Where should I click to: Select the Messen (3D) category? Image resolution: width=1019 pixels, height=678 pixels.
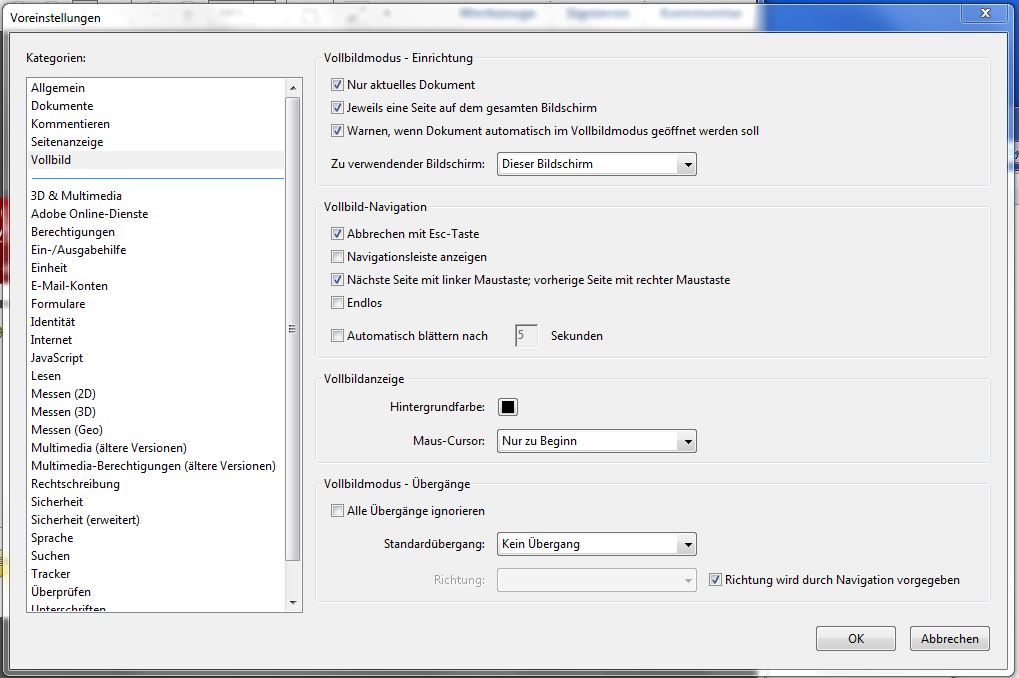pyautogui.click(x=157, y=412)
